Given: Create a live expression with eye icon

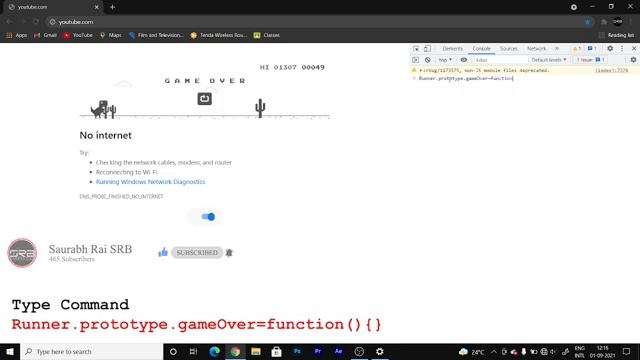Looking at the screenshot, I should 464,60.
